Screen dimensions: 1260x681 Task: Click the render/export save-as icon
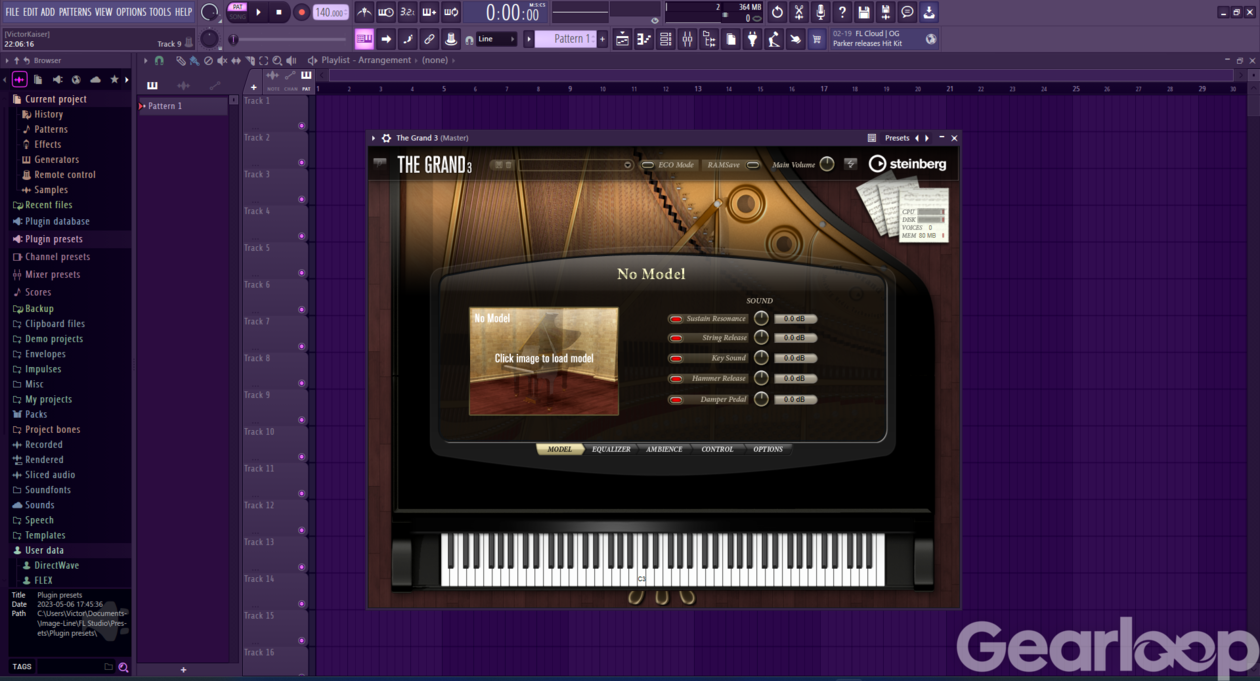[x=886, y=12]
